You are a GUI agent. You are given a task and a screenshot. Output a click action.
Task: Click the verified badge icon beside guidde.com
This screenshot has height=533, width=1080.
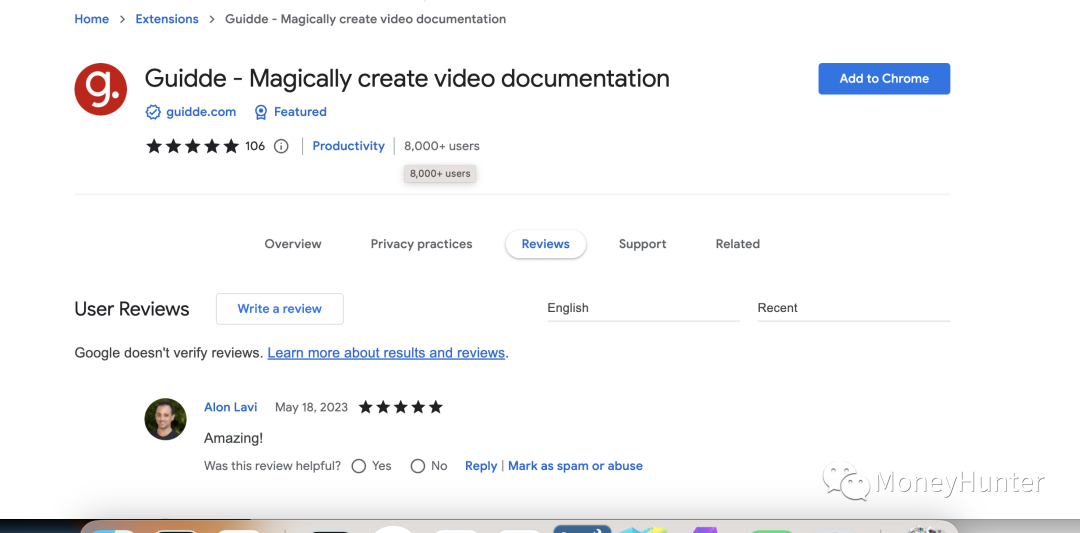153,112
